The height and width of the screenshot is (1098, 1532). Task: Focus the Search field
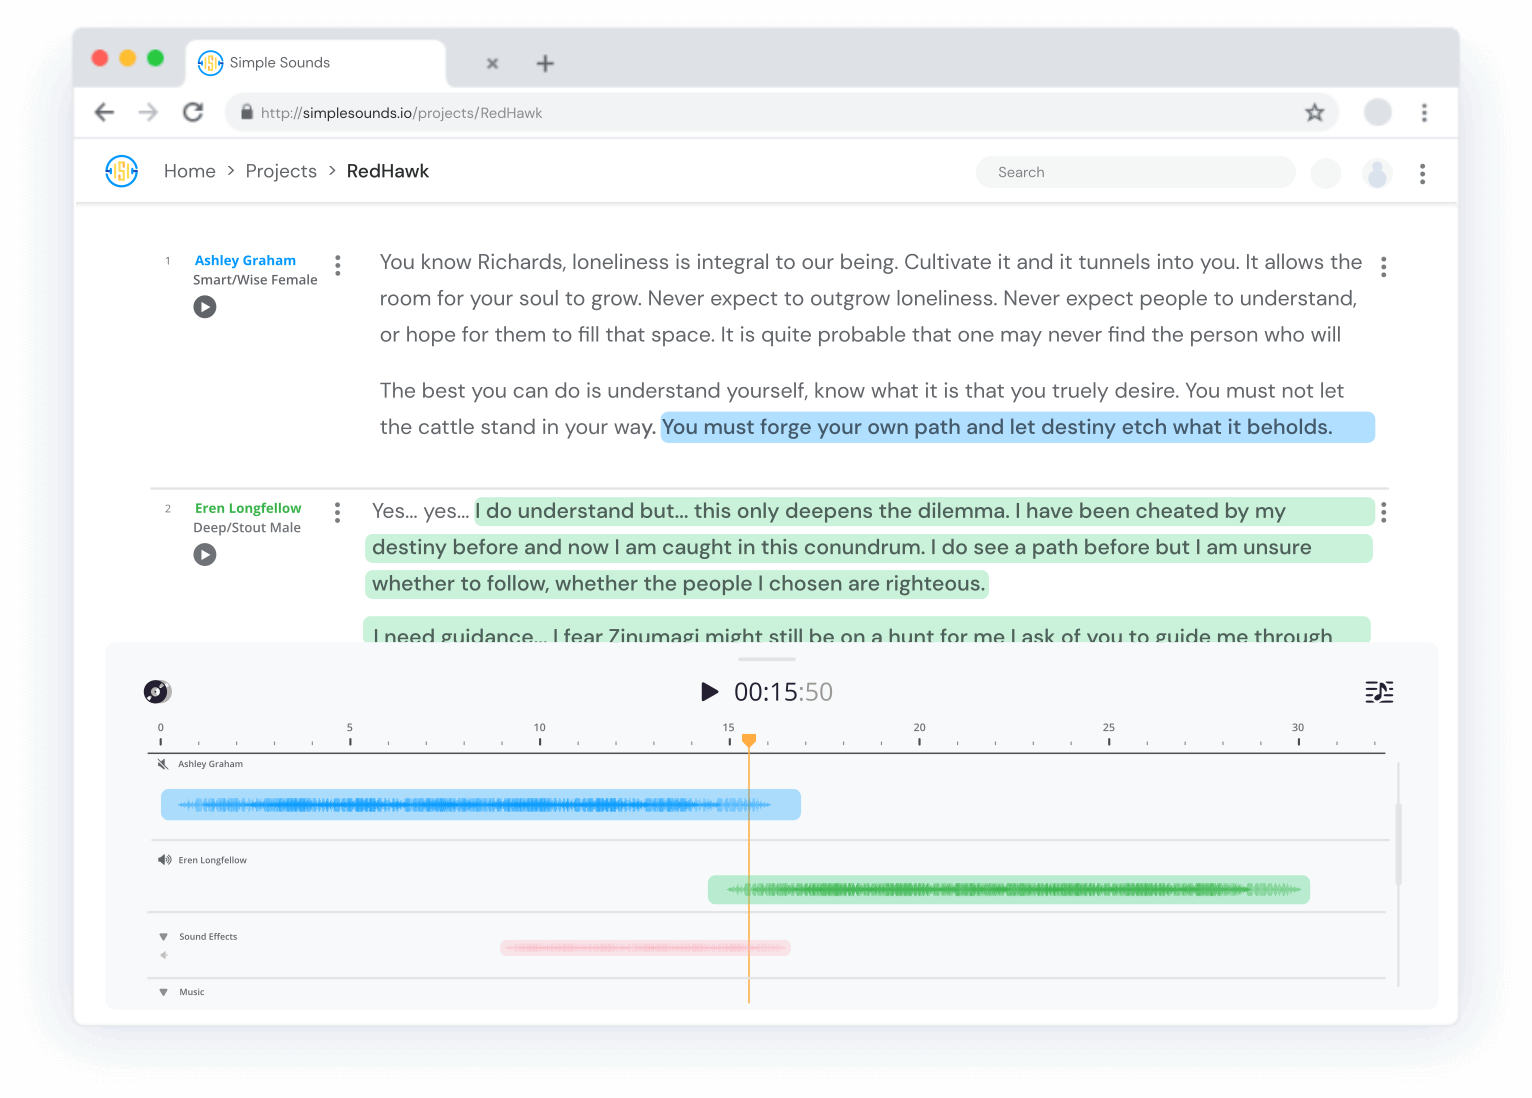(x=1135, y=172)
